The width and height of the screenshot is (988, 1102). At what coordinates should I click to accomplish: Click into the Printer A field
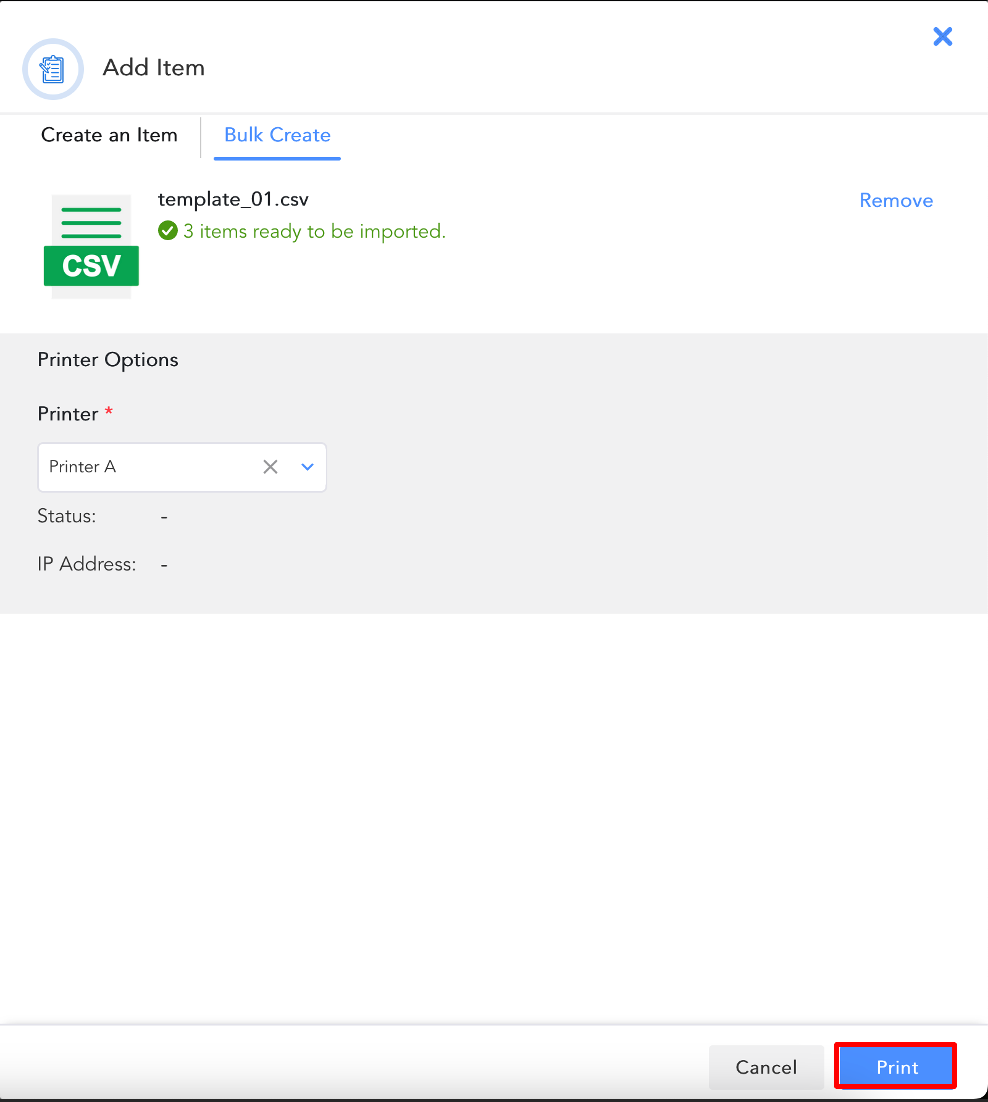(x=182, y=467)
